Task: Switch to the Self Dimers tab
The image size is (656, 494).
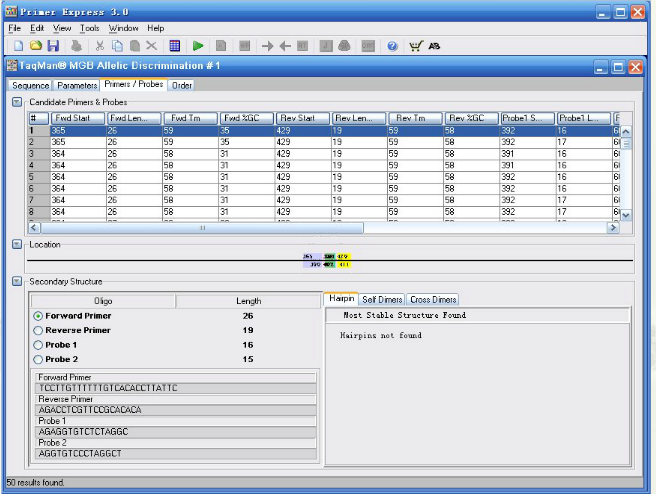Action: point(381,299)
